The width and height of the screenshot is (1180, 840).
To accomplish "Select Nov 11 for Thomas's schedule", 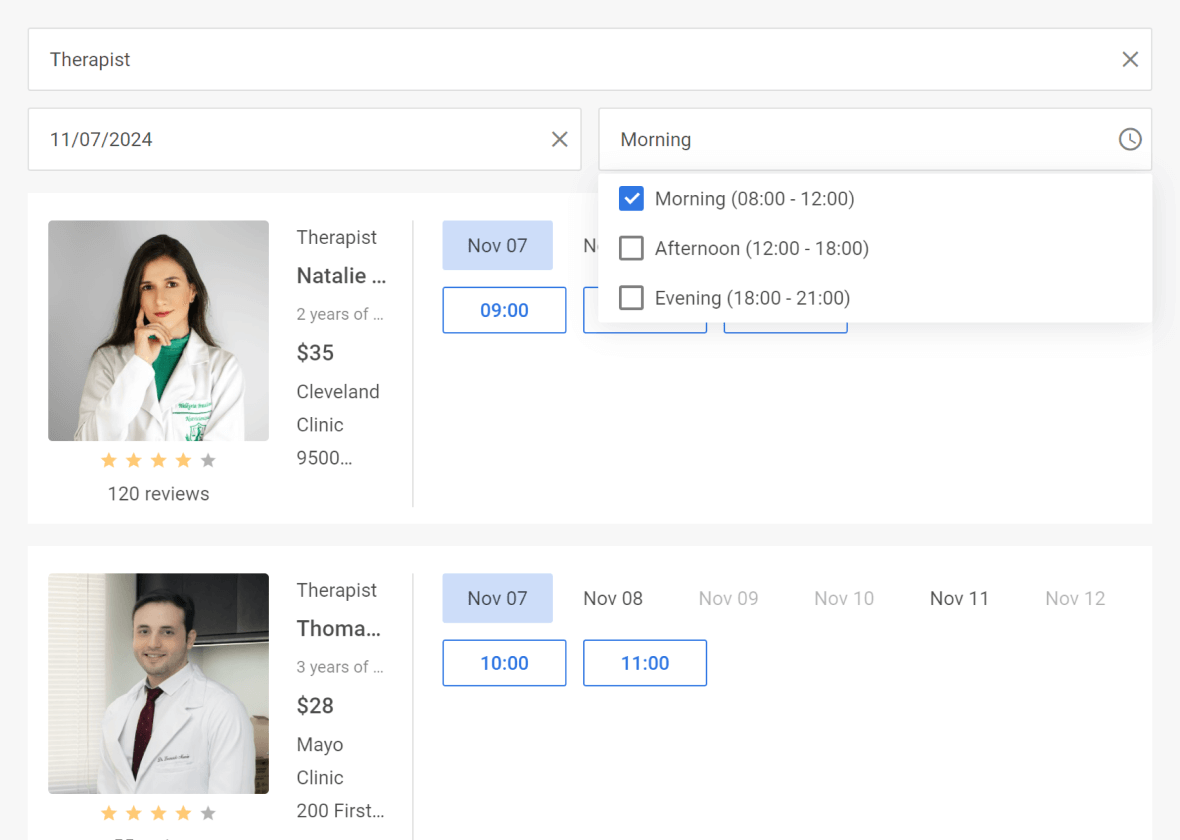I will (x=959, y=597).
